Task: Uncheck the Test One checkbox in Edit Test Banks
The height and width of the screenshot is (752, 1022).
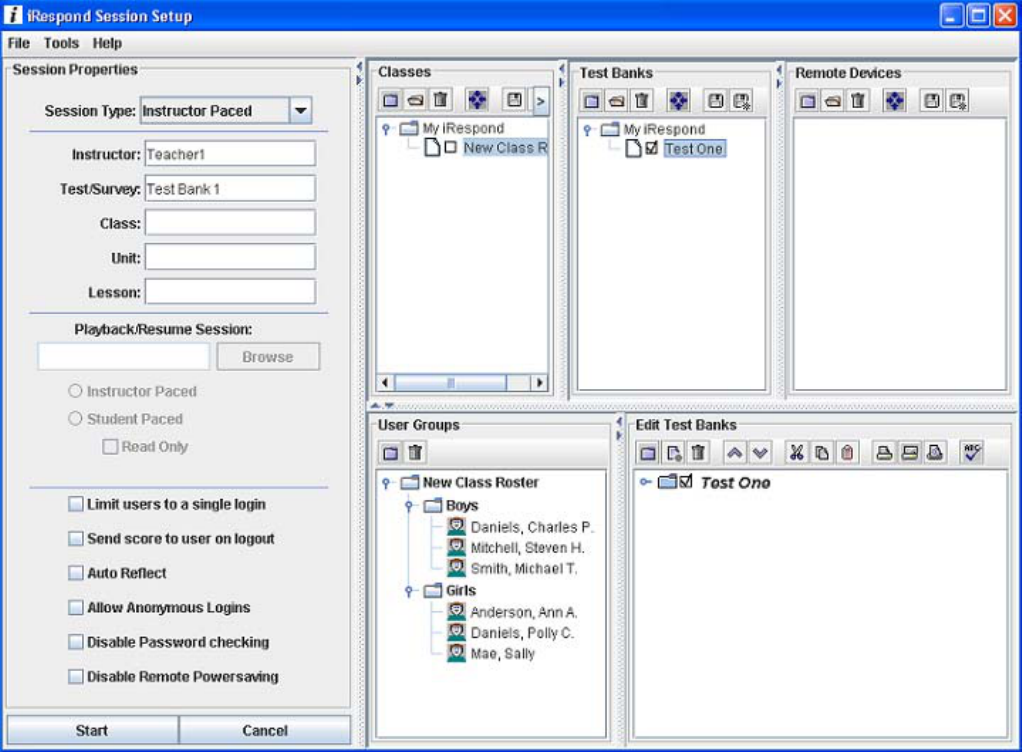Action: coord(686,482)
